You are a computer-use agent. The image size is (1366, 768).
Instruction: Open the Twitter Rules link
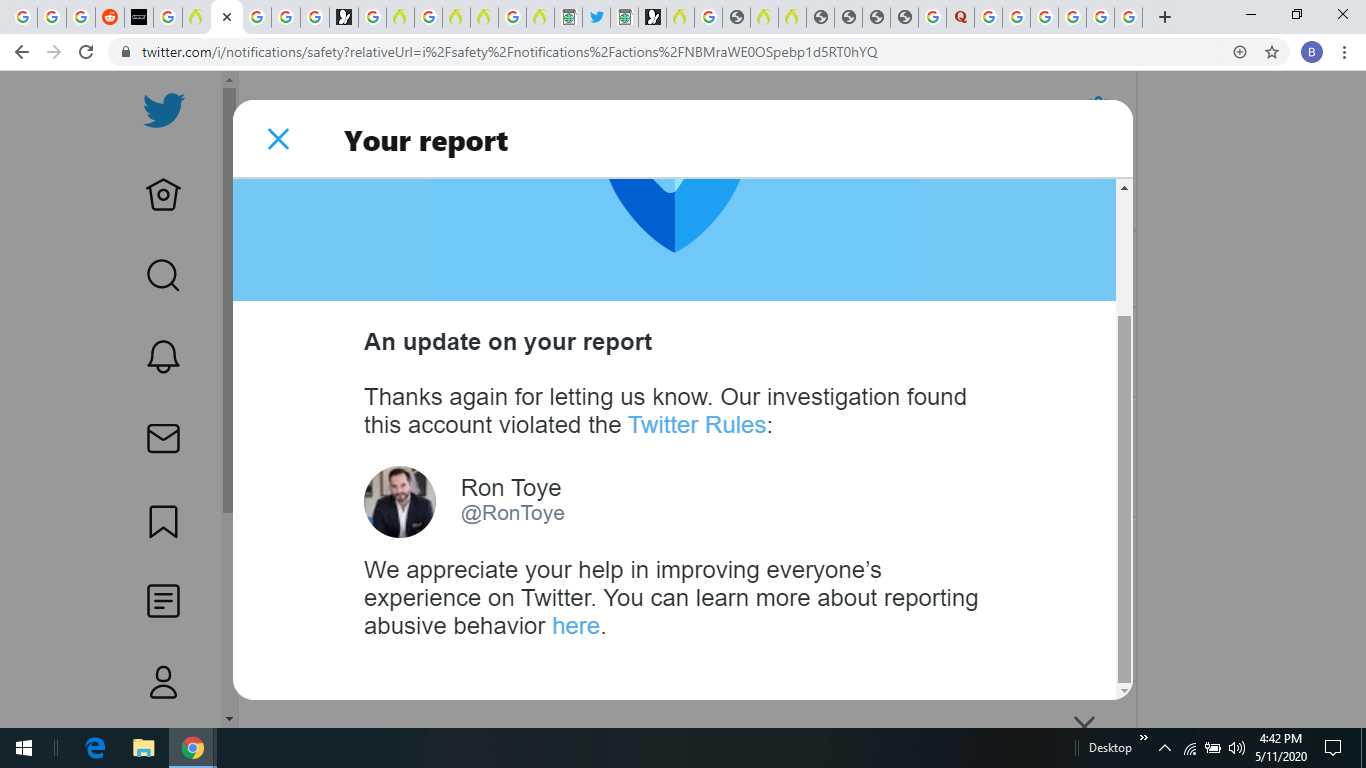point(696,425)
